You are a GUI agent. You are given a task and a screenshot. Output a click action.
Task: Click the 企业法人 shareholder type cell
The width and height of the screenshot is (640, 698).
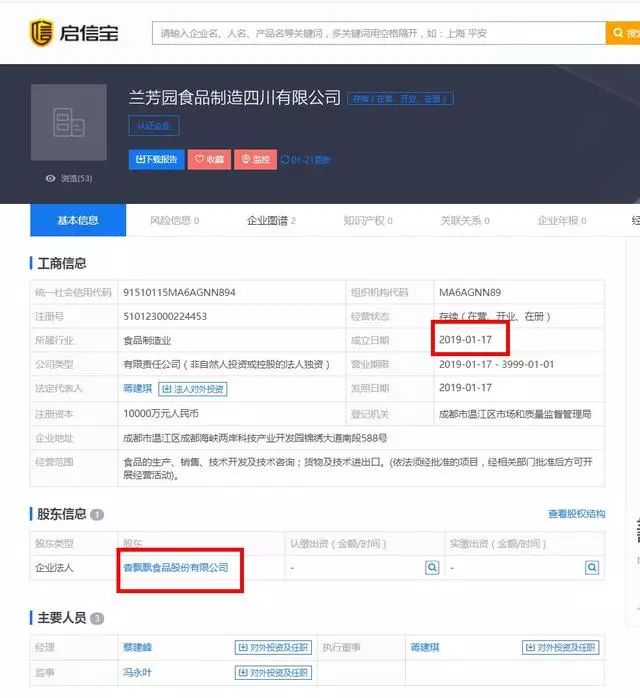pyautogui.click(x=54, y=568)
